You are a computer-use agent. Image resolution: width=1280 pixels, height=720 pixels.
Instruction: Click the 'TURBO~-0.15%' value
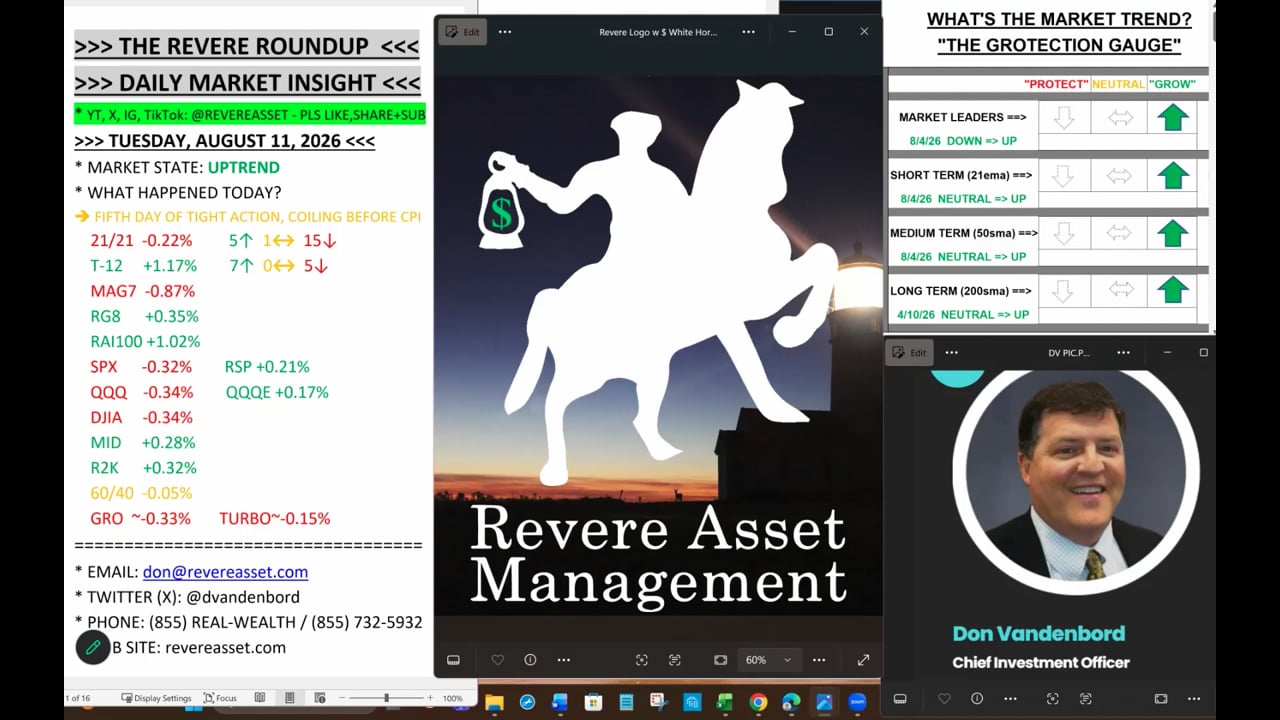(x=275, y=518)
